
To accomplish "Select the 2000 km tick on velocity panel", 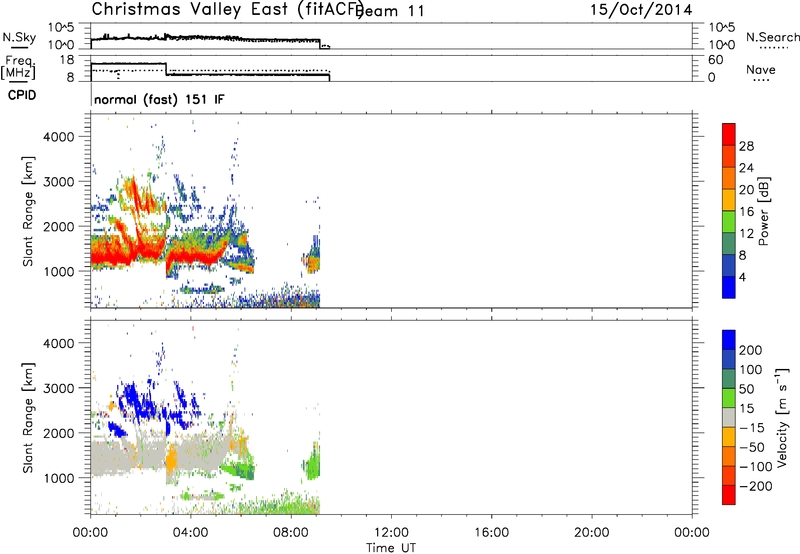I will (59, 433).
